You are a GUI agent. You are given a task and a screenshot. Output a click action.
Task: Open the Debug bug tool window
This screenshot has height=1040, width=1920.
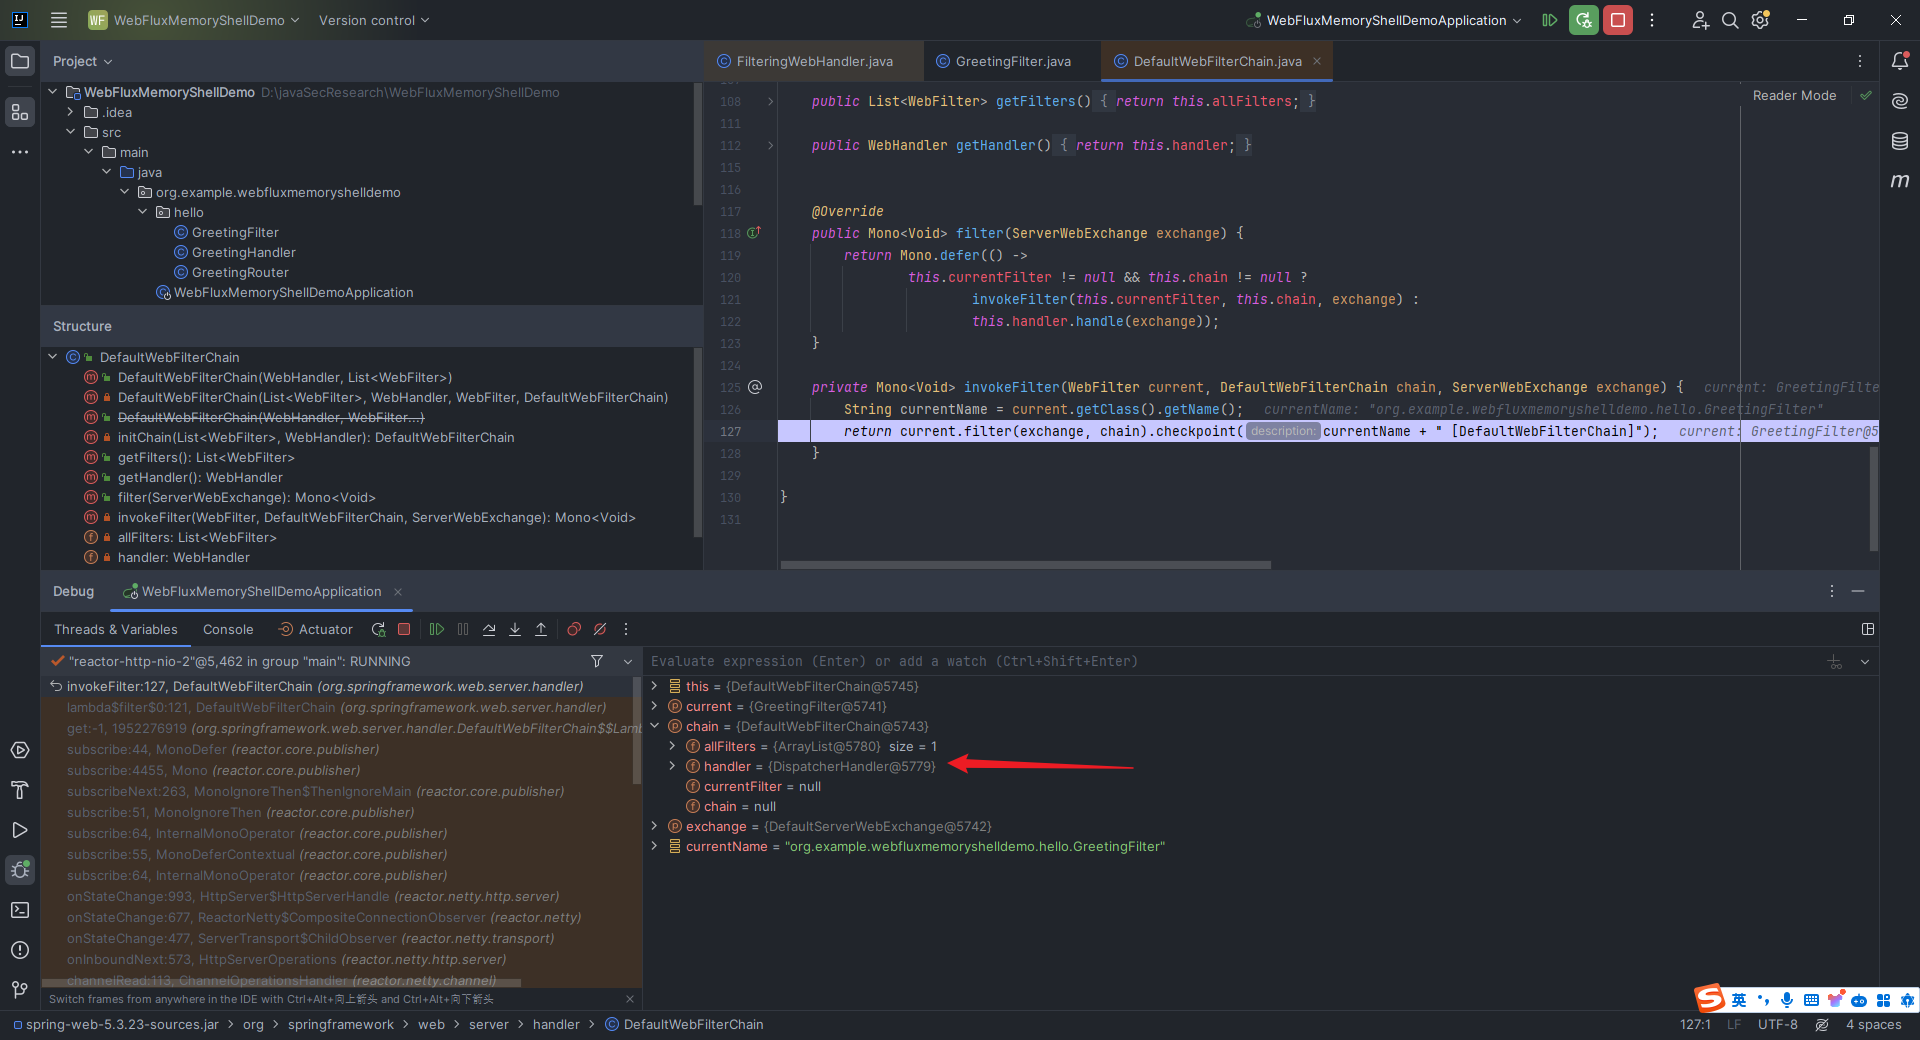click(20, 870)
